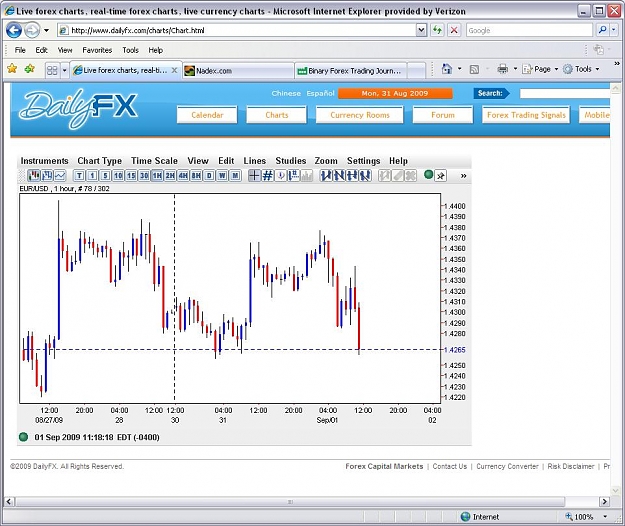Expand chart toolbar overflow chevron

(x=464, y=176)
